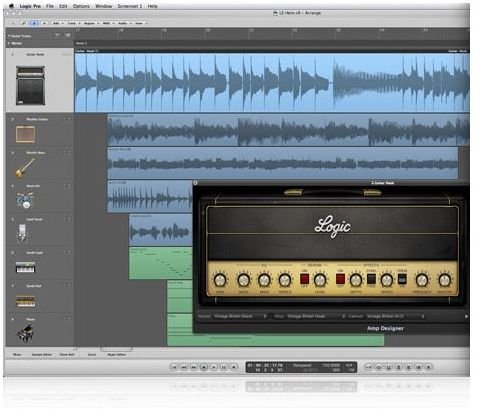Select the Rhythm Guitar track combo amp icon
Viewport: 480px width, 409px height.
(25, 134)
